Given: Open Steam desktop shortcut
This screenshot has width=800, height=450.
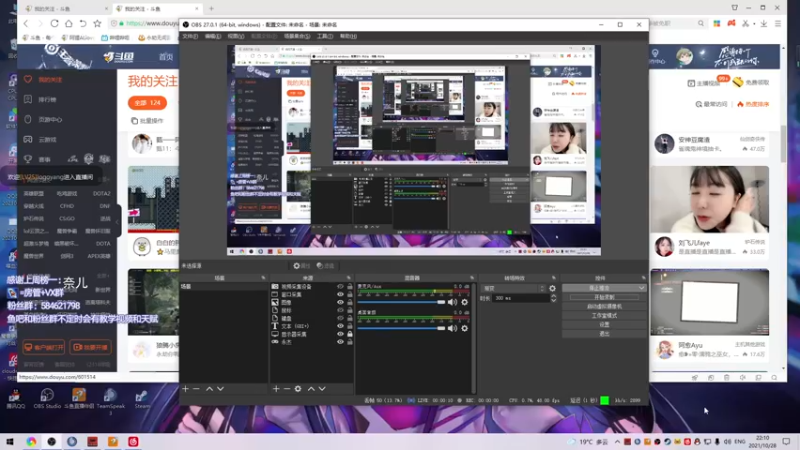Looking at the screenshot, I should [x=142, y=398].
